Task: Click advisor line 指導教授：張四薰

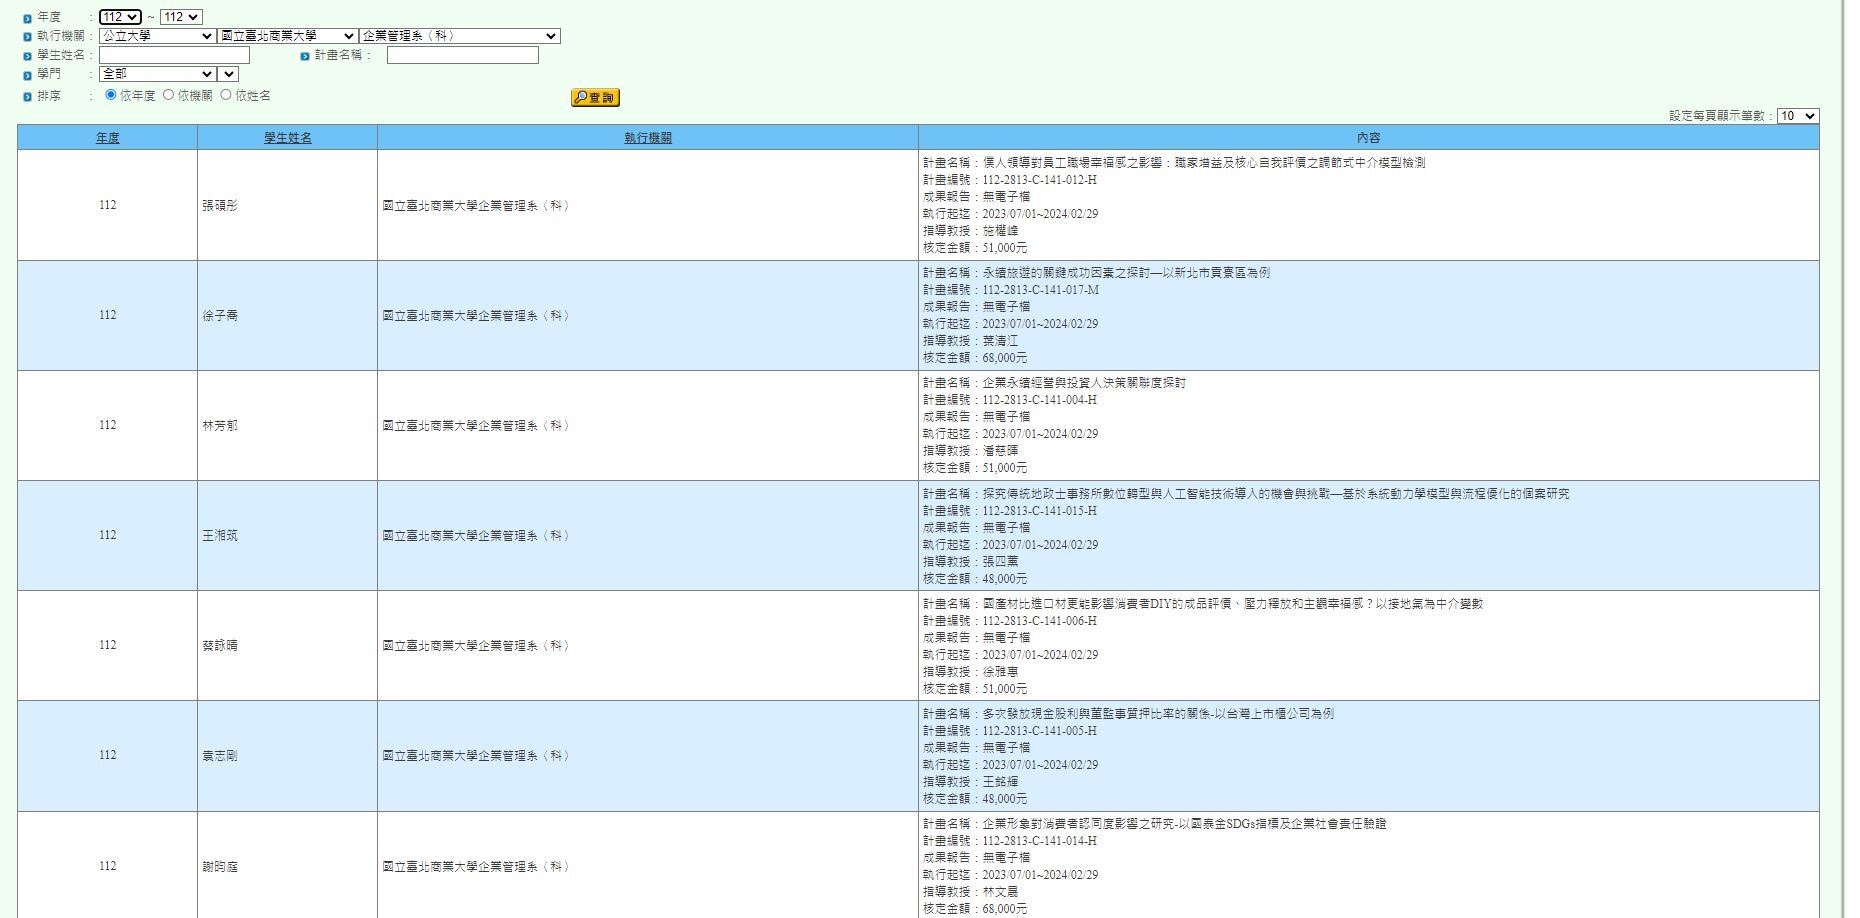Action: click(x=970, y=562)
